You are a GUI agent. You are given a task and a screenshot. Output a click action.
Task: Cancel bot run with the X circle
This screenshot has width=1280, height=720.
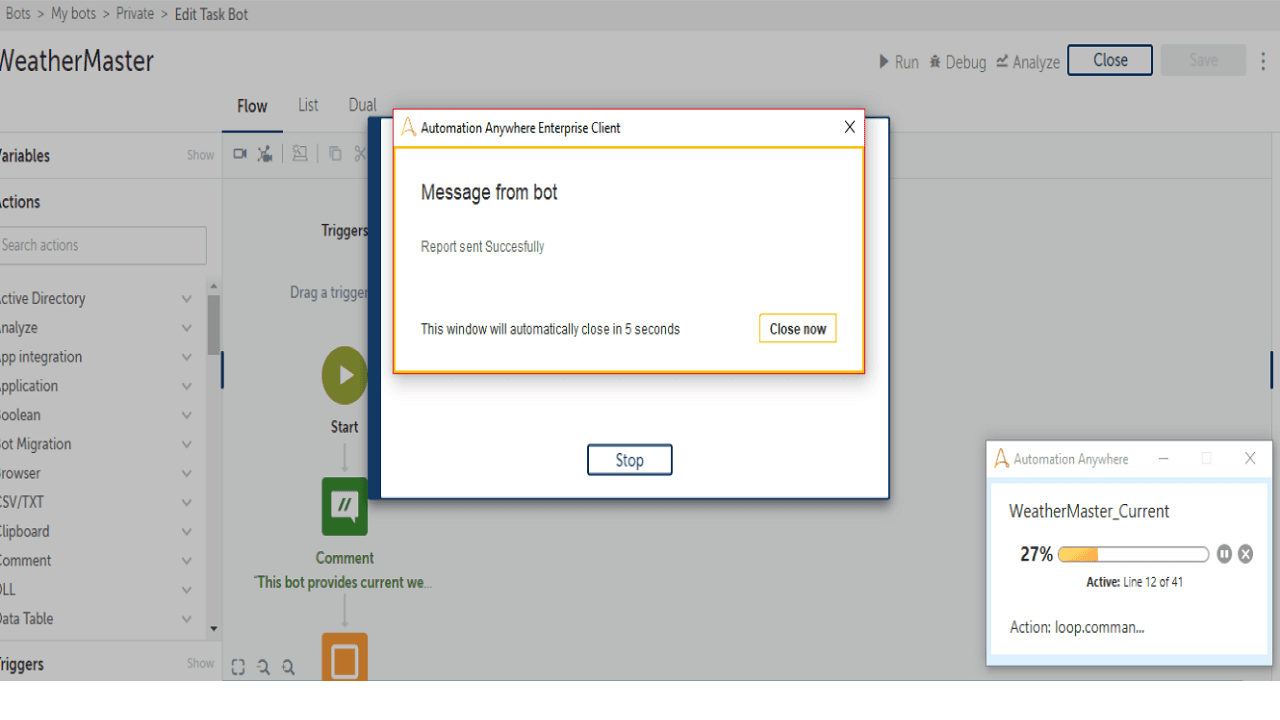[1245, 554]
